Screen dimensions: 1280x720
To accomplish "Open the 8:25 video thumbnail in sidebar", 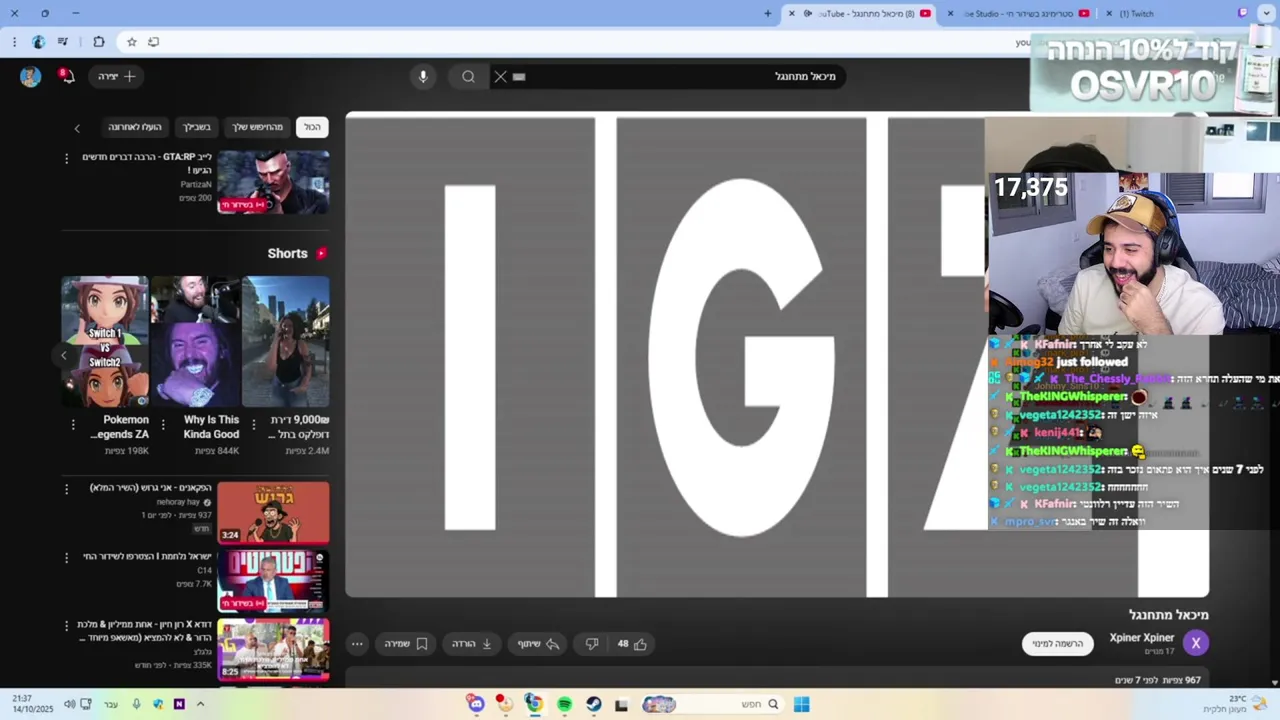I will point(273,649).
